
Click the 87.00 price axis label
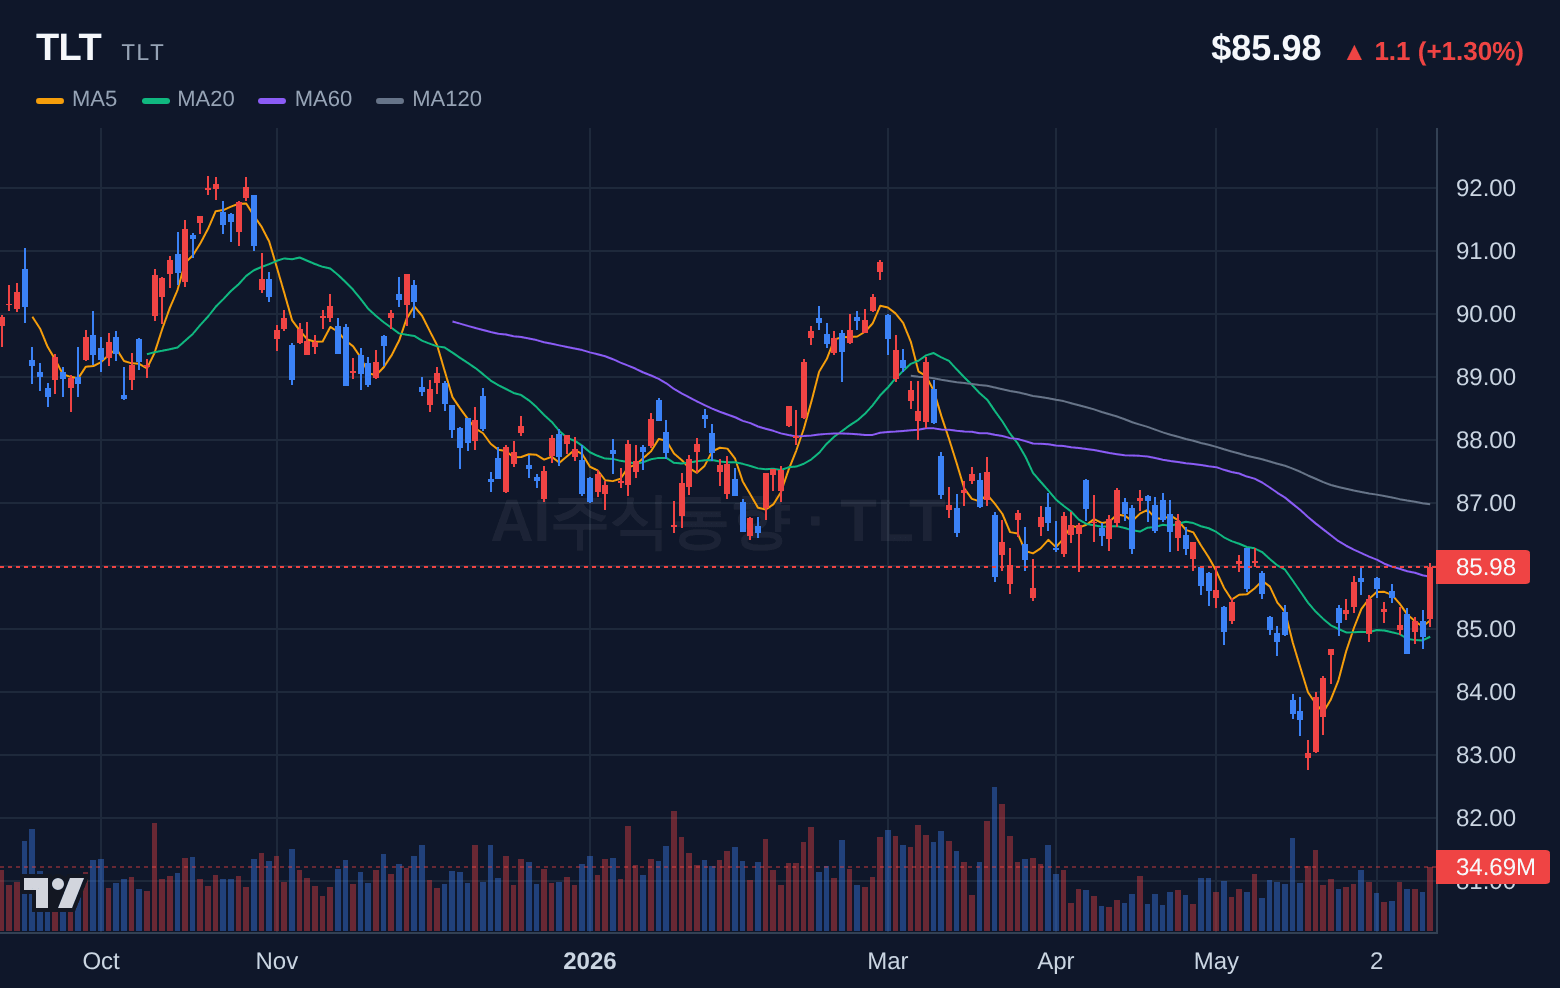point(1486,503)
